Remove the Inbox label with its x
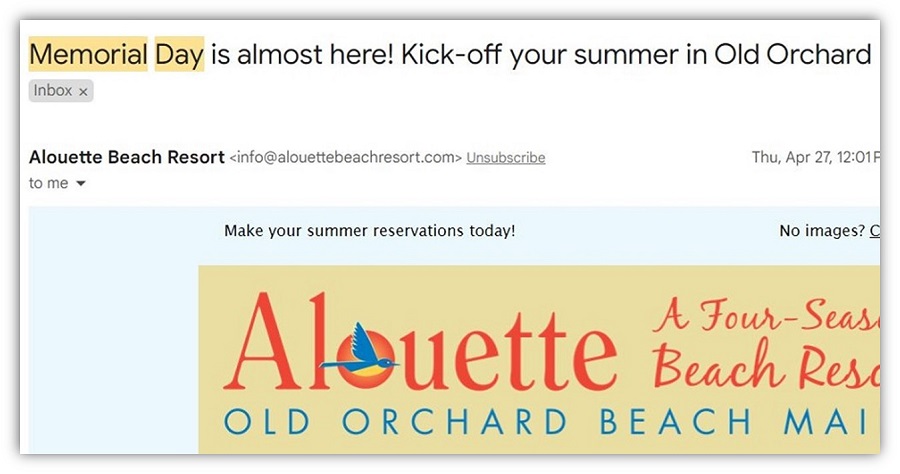Image resolution: width=900 pixels, height=474 pixels. (x=83, y=92)
